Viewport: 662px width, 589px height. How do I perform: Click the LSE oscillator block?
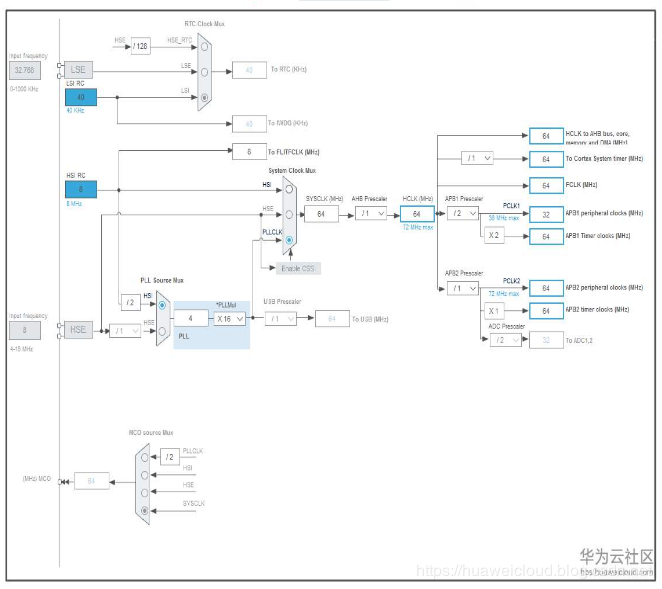tap(78, 70)
